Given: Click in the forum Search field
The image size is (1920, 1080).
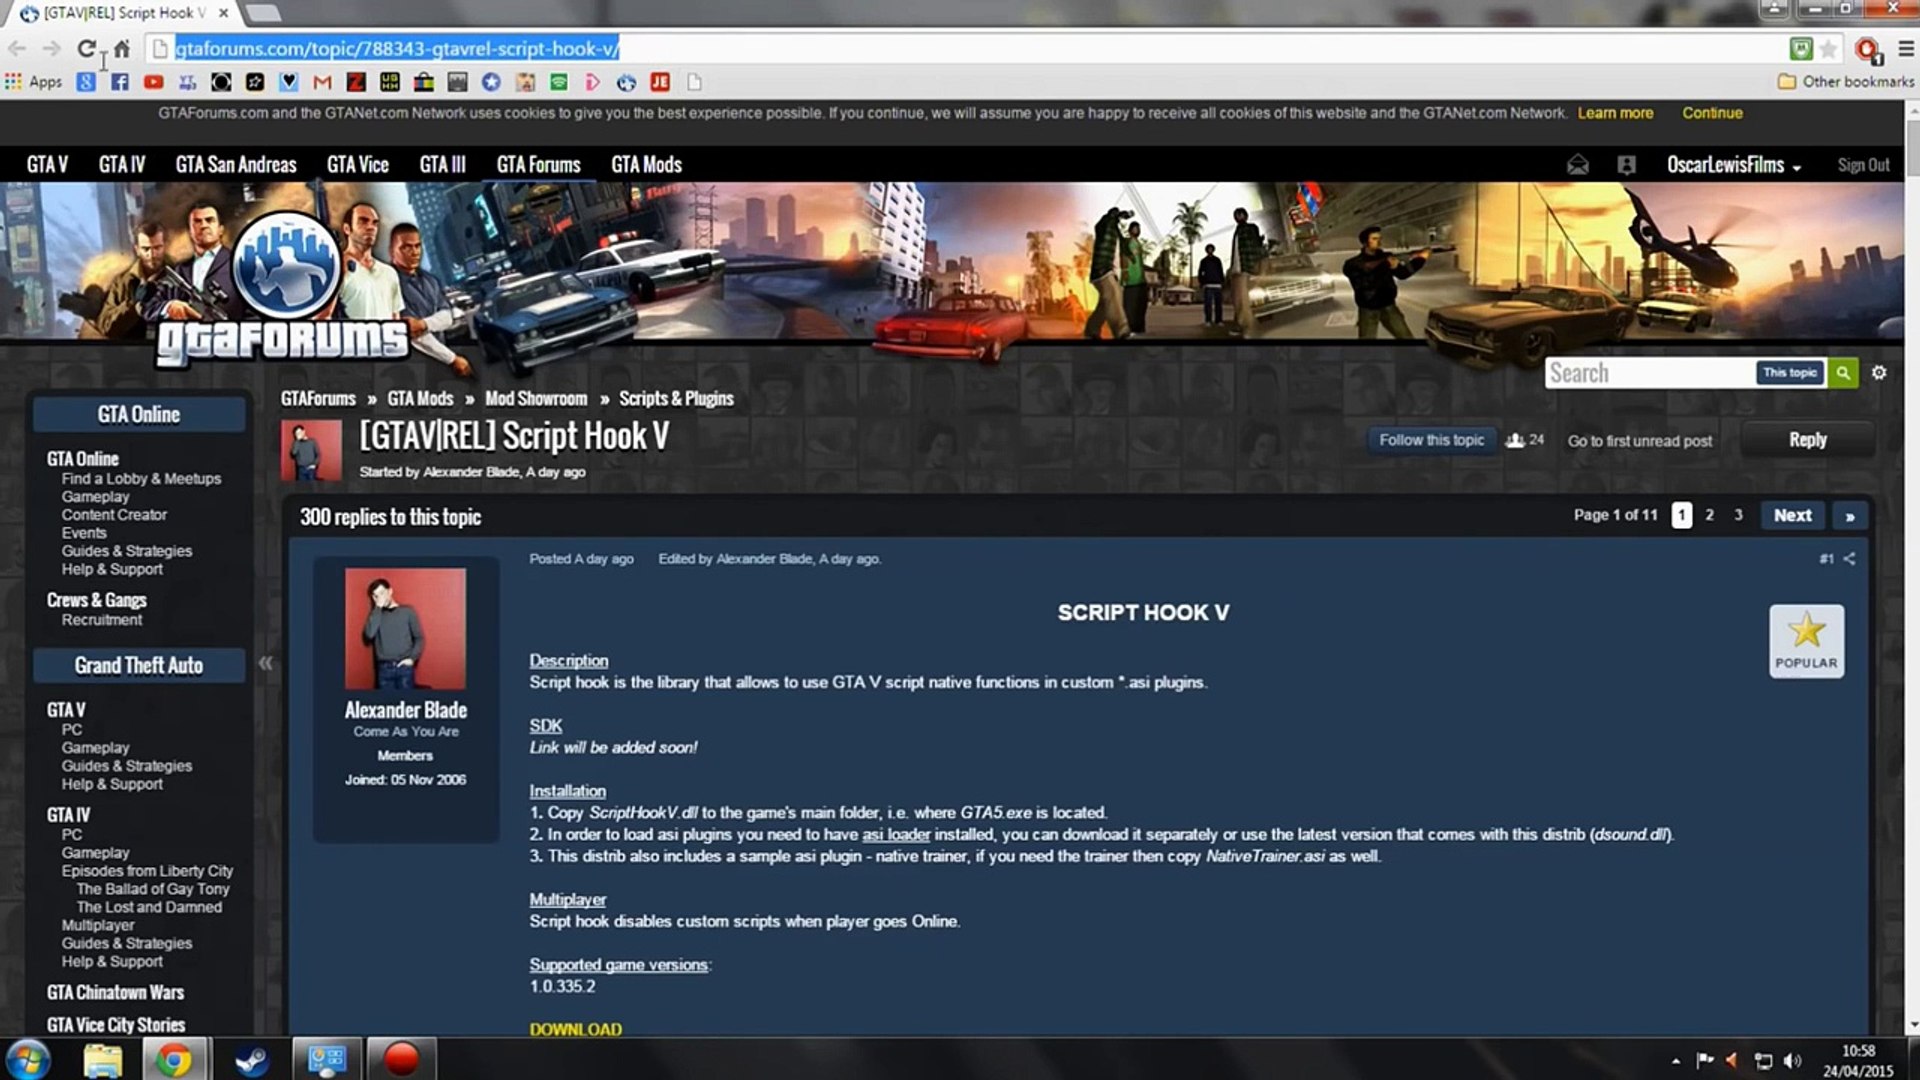Looking at the screenshot, I should click(1648, 373).
